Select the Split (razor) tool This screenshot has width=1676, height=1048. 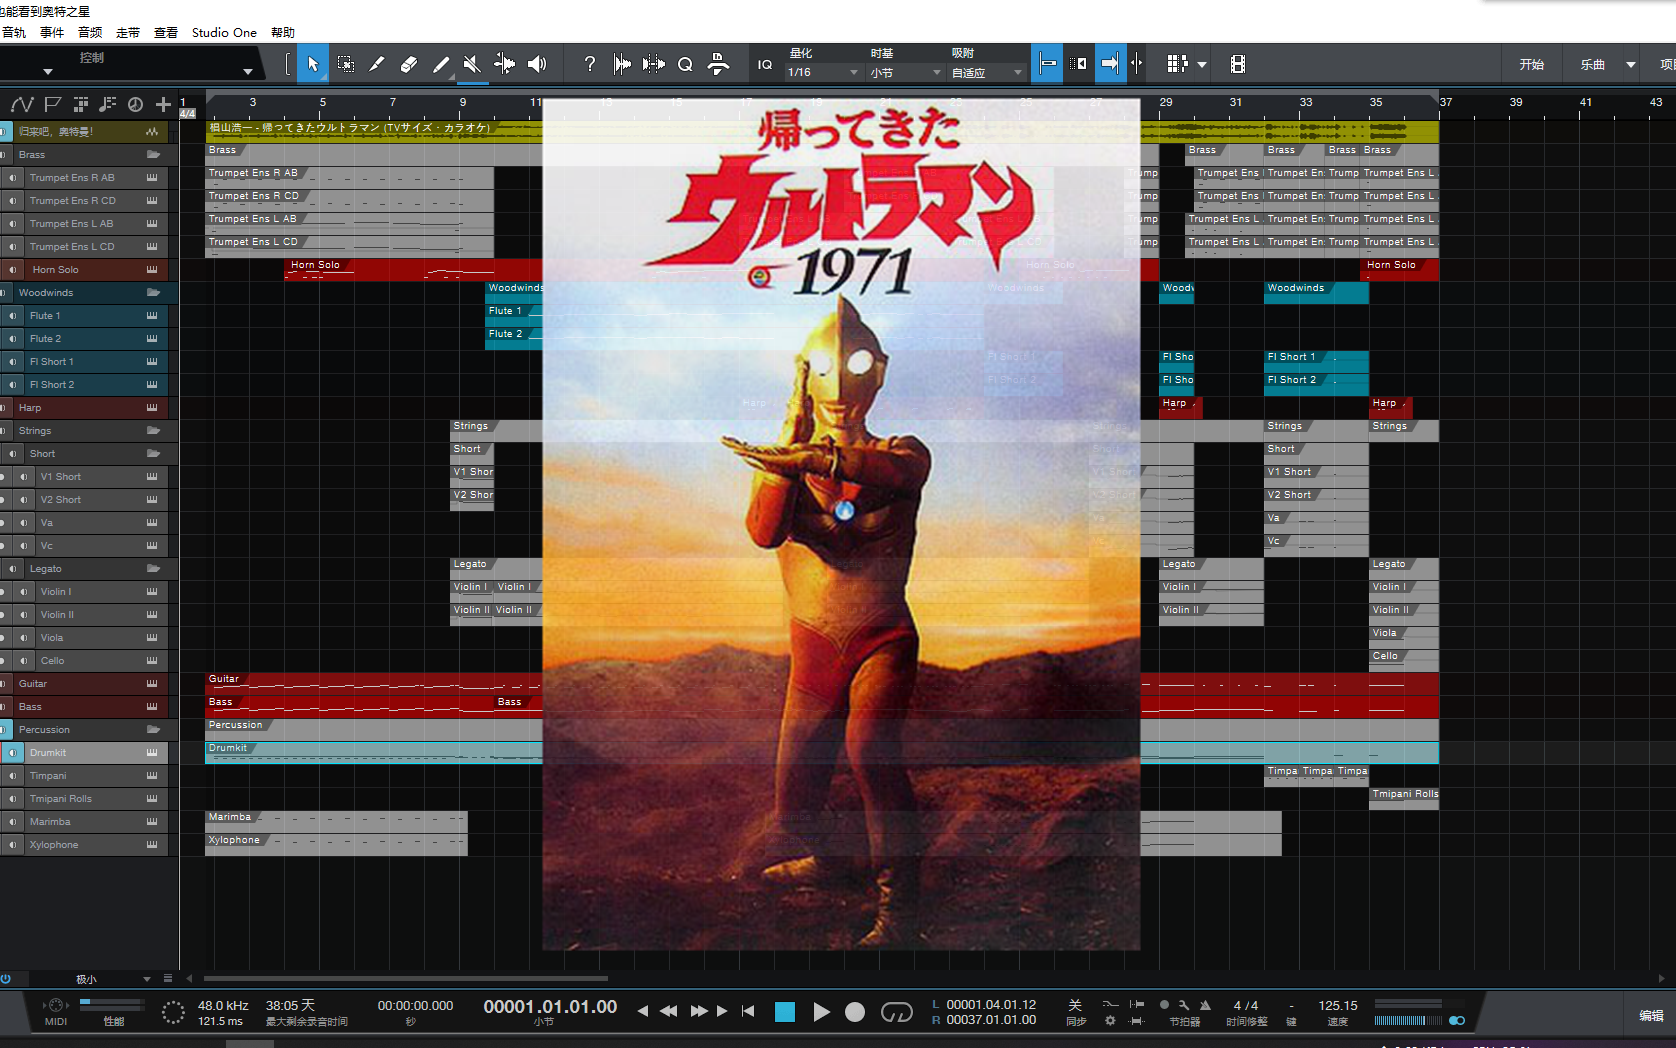click(x=377, y=64)
